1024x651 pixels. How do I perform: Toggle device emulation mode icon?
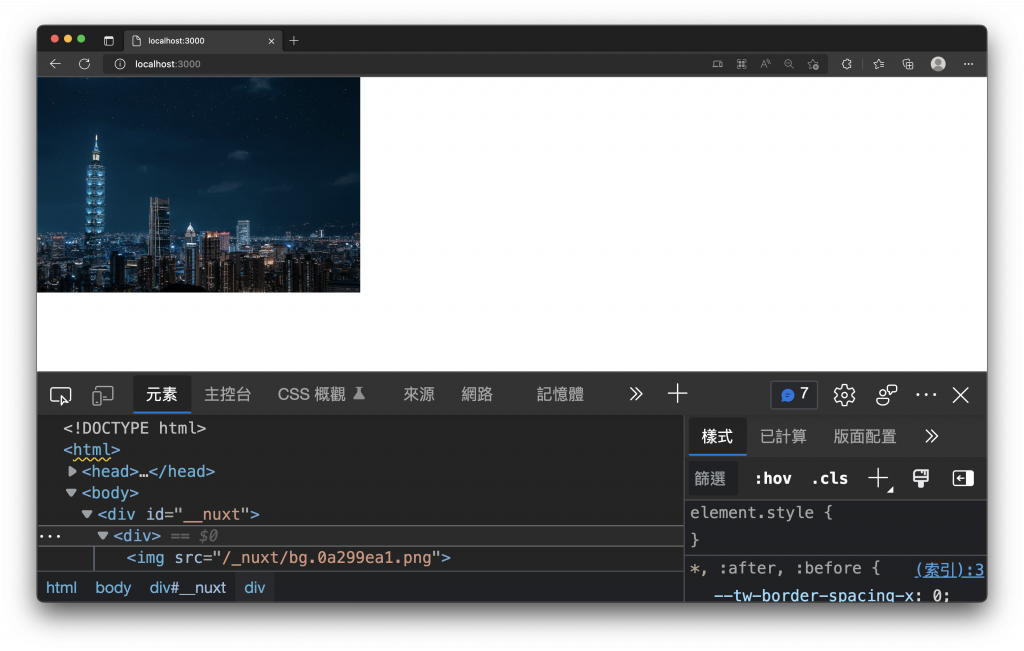click(x=103, y=395)
